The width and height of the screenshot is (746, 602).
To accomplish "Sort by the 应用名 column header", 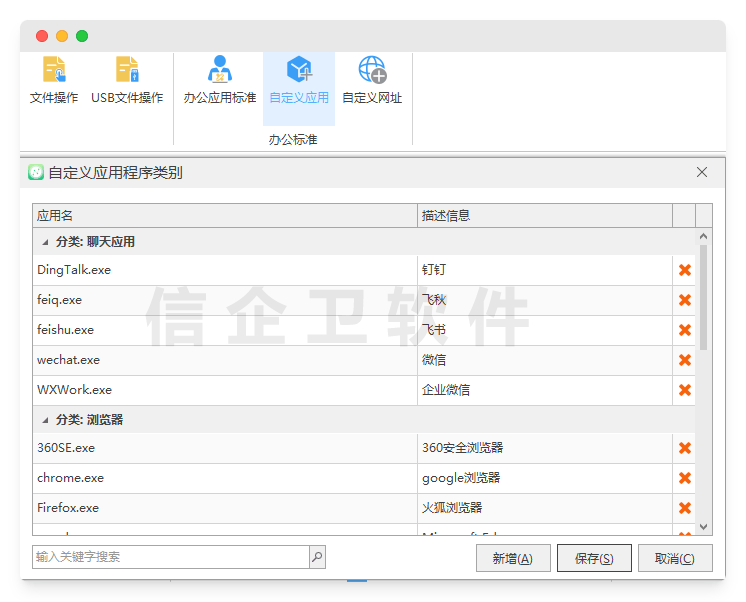I will tap(224, 216).
